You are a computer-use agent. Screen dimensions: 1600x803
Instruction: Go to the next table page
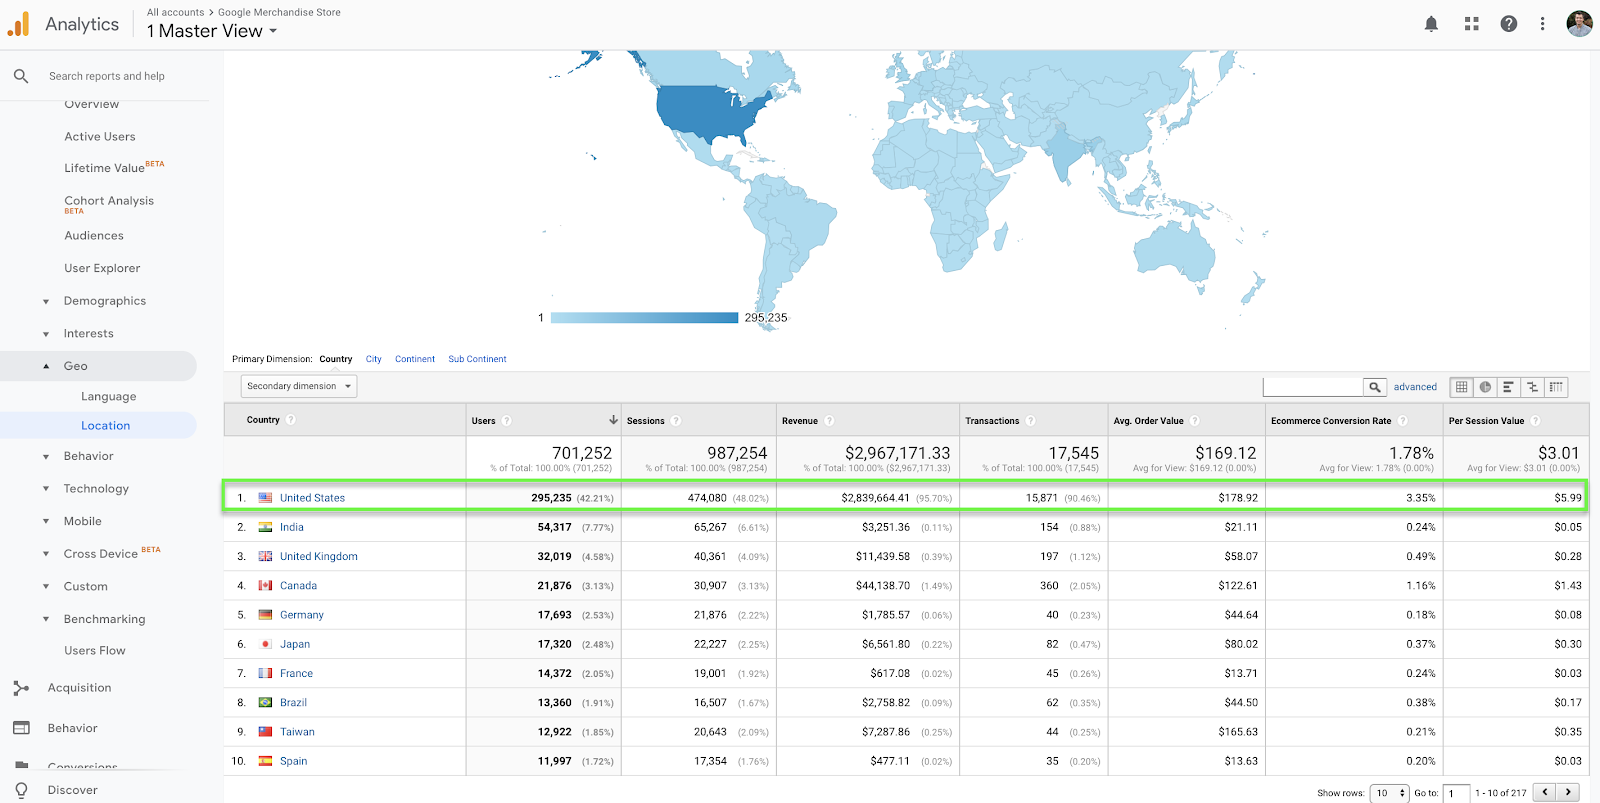[x=1569, y=792]
